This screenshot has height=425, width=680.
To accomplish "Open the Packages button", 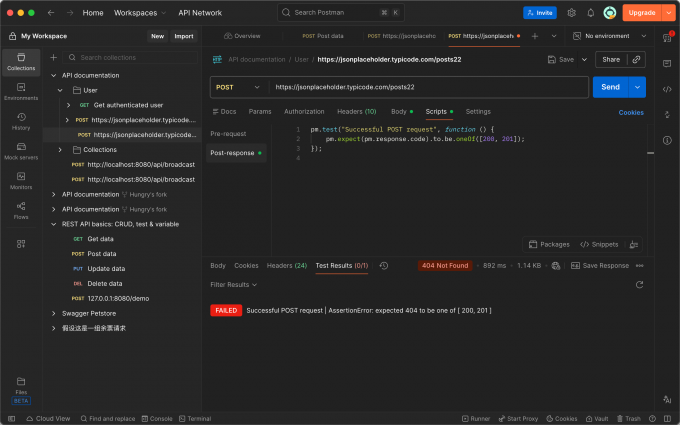I will point(549,244).
